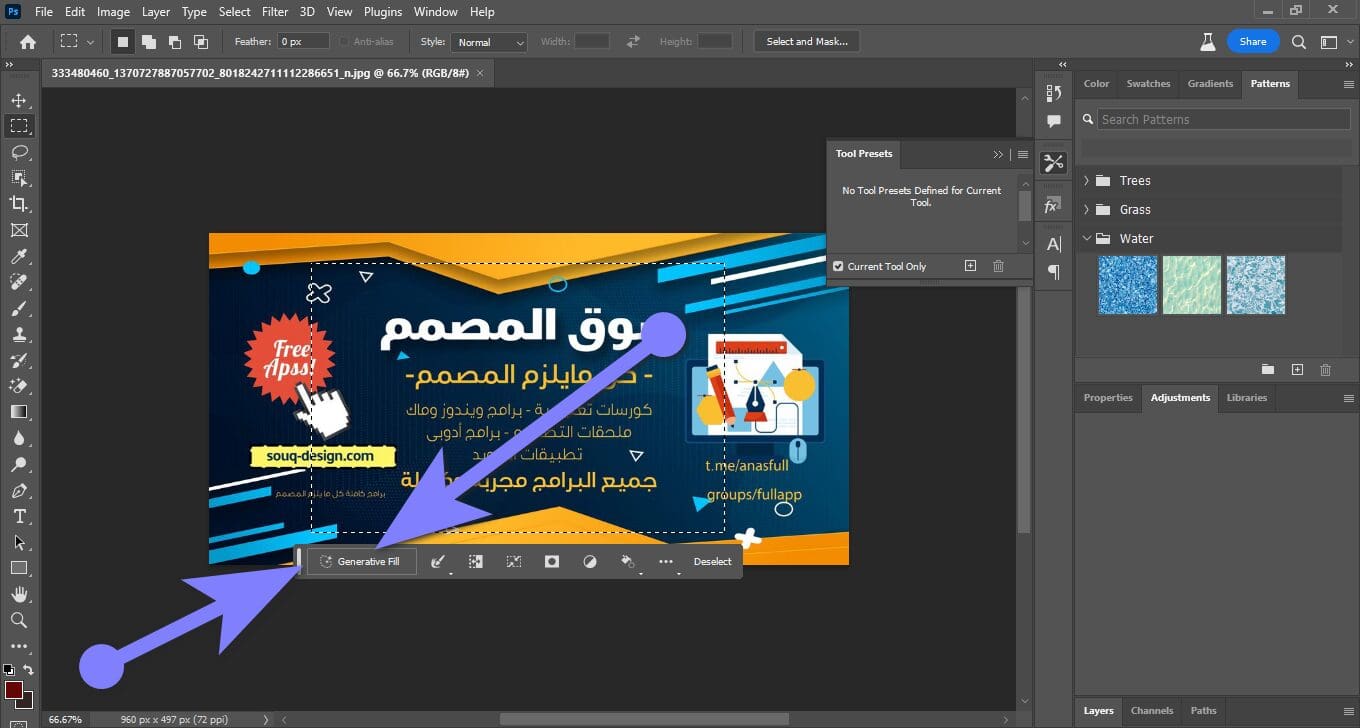
Task: Select the Clone Stamp tool
Action: coord(19,334)
